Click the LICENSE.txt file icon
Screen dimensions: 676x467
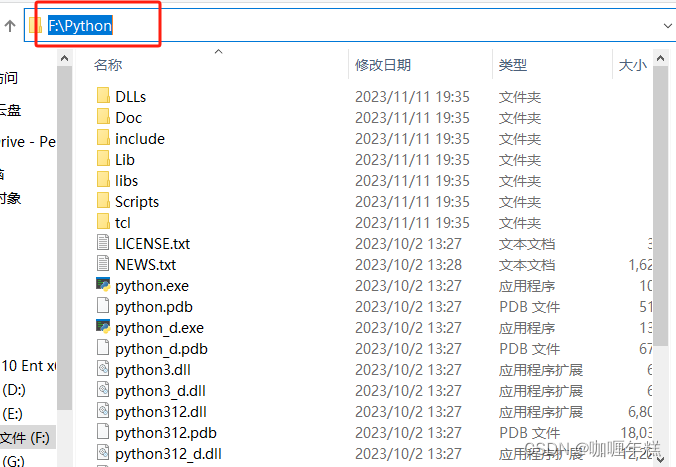tap(103, 242)
